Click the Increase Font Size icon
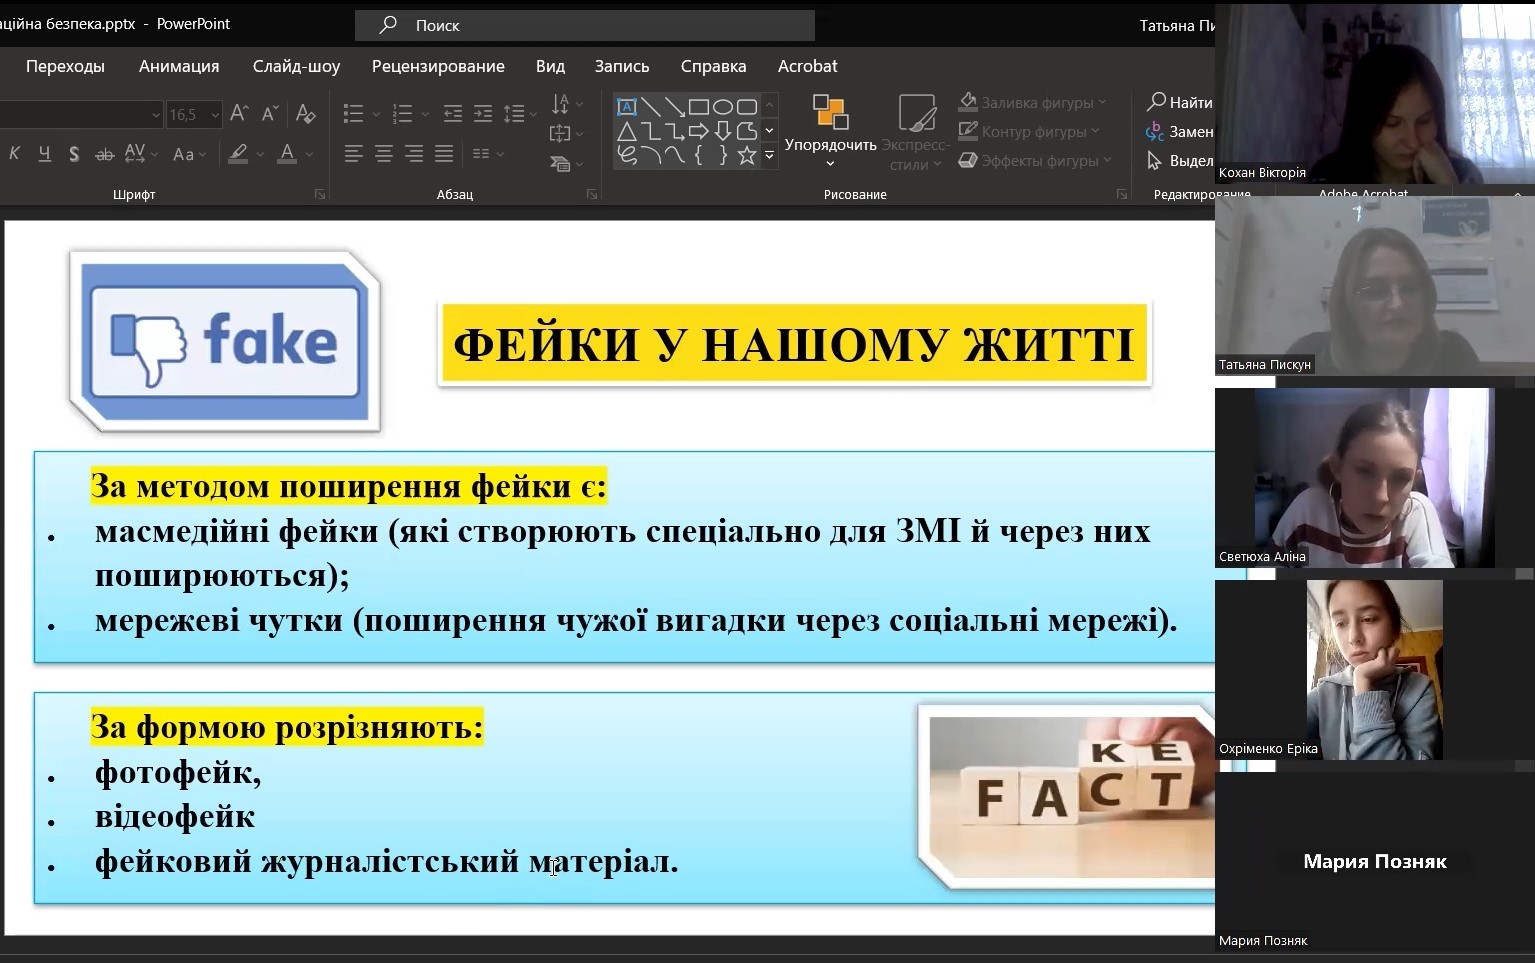The image size is (1535, 963). click(239, 114)
